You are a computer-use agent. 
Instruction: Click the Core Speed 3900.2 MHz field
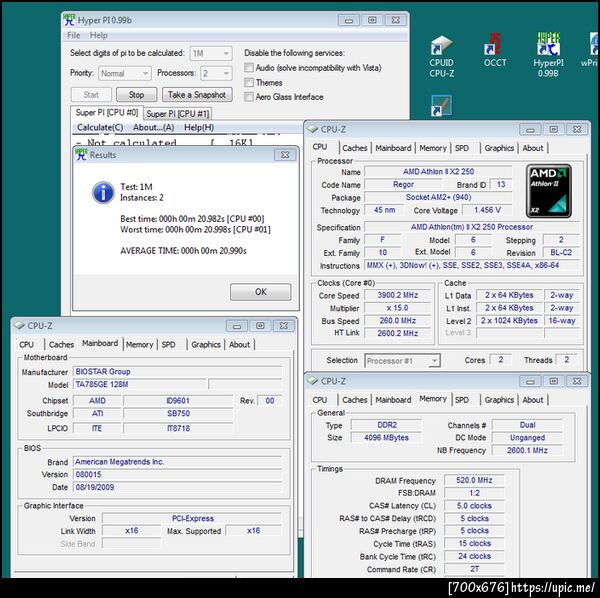pyautogui.click(x=398, y=295)
